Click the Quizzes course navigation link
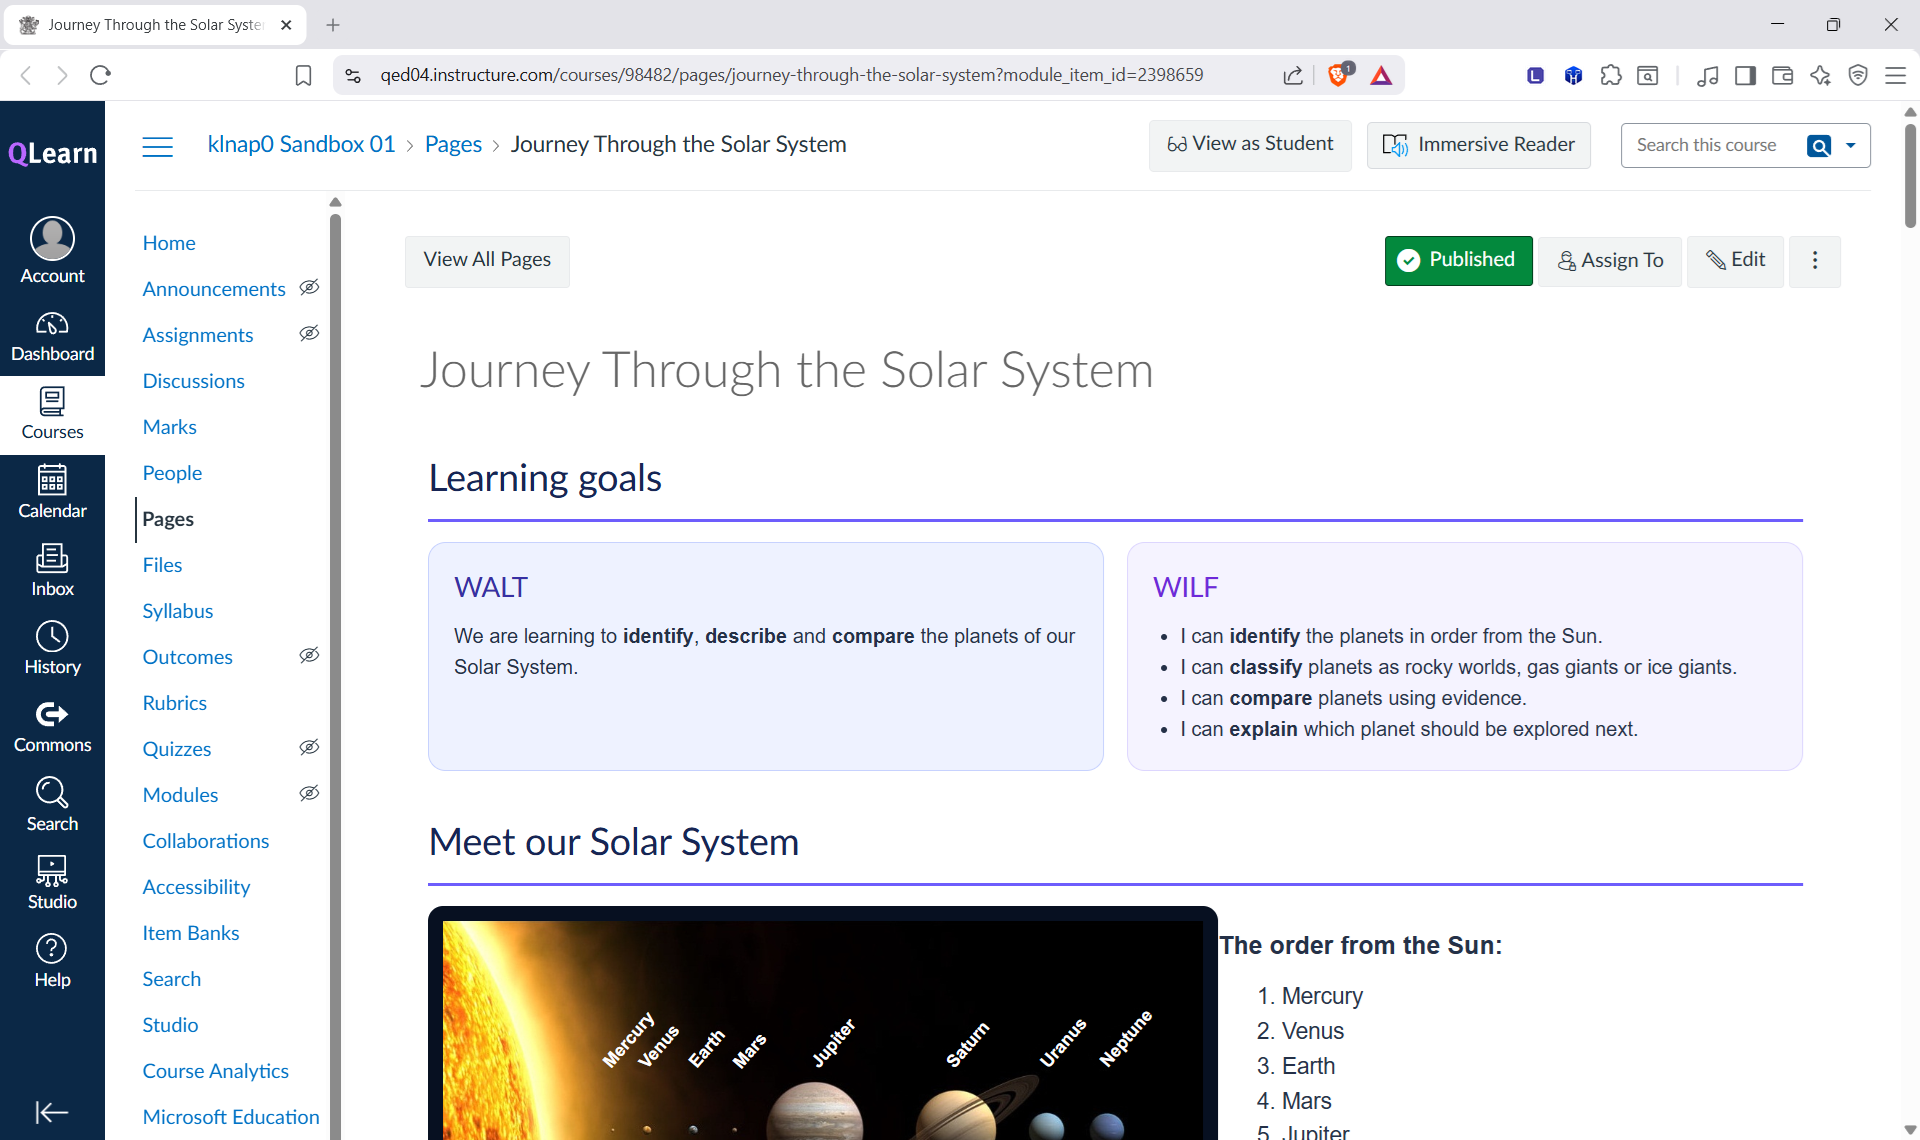Viewport: 1920px width, 1140px height. click(x=176, y=749)
